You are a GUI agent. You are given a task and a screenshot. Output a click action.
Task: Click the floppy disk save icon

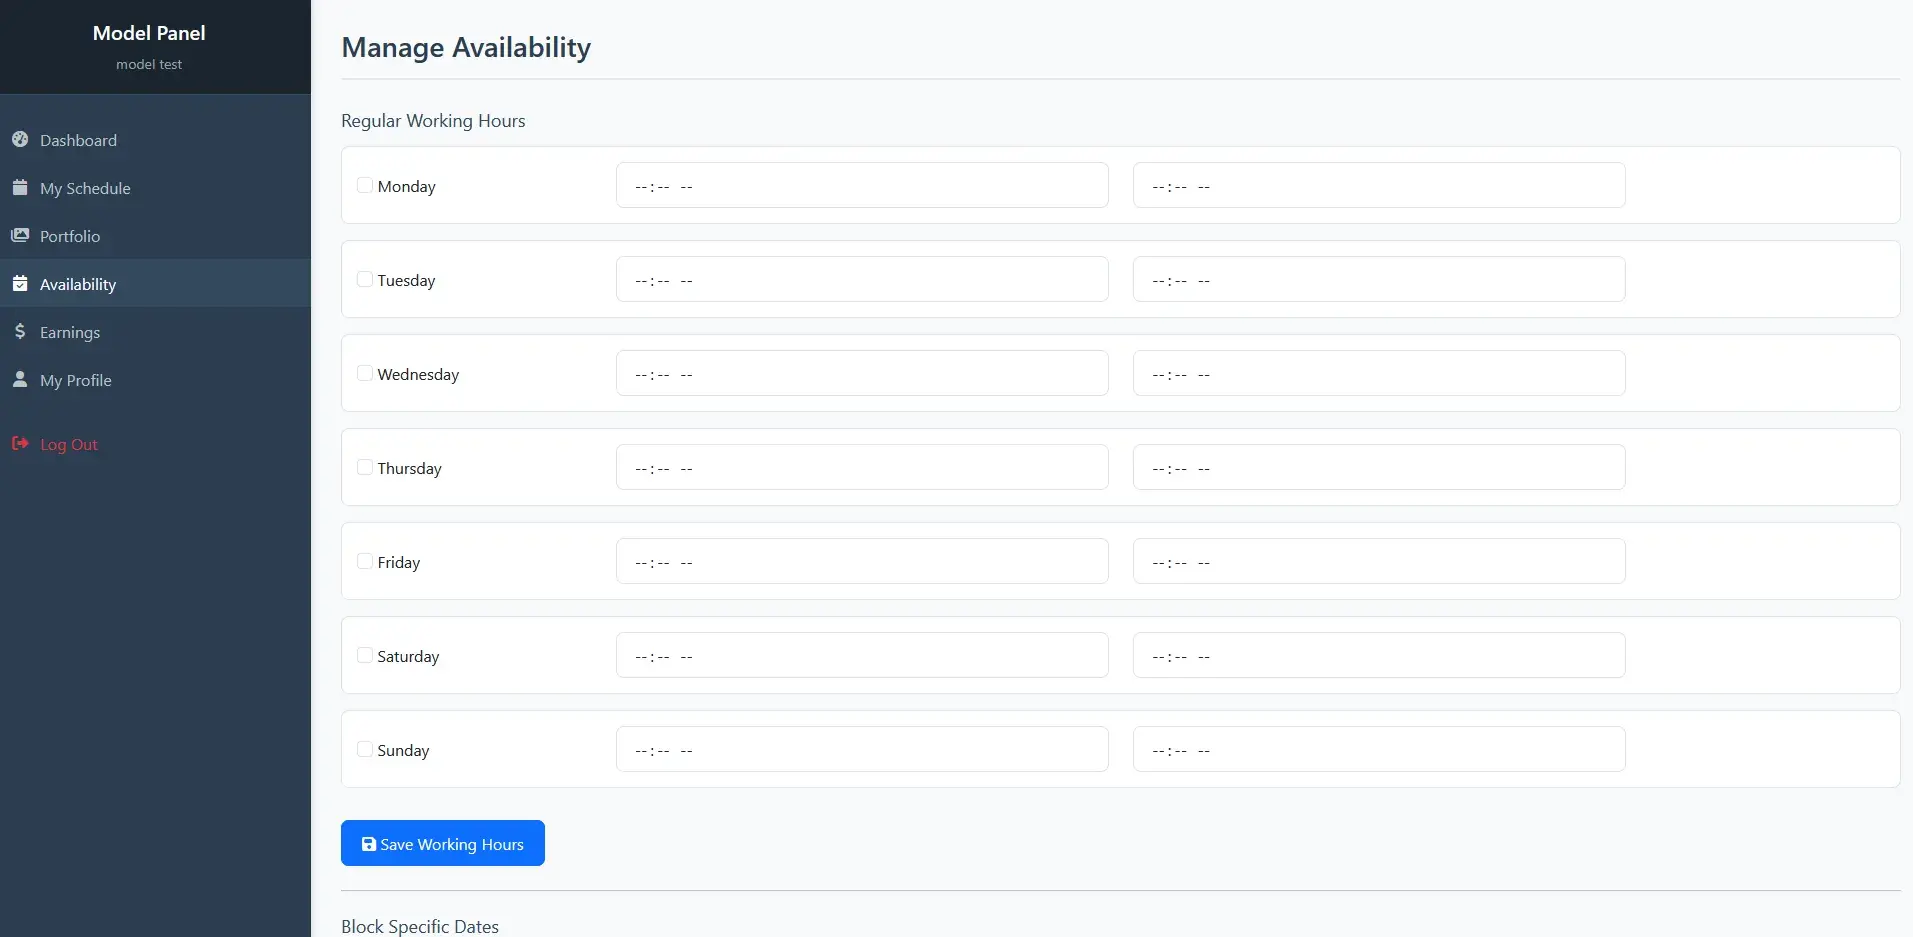[369, 844]
